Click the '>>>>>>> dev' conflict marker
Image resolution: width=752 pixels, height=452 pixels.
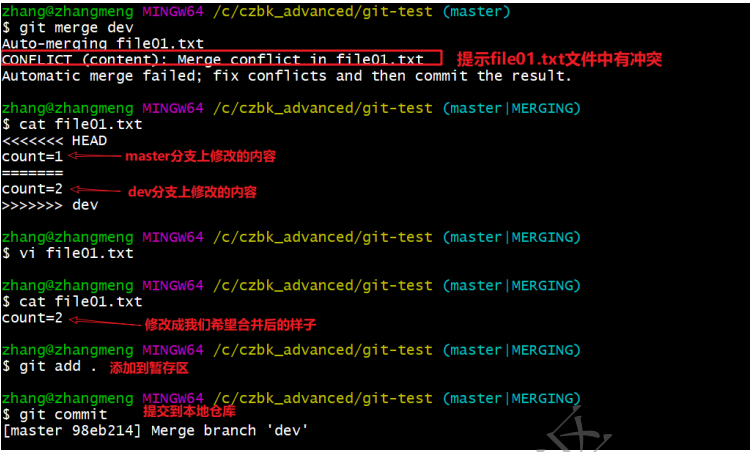tap(50, 205)
